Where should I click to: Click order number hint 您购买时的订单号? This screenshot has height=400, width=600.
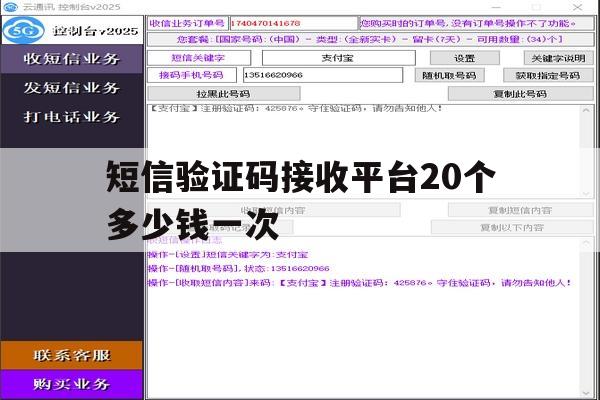(x=477, y=23)
